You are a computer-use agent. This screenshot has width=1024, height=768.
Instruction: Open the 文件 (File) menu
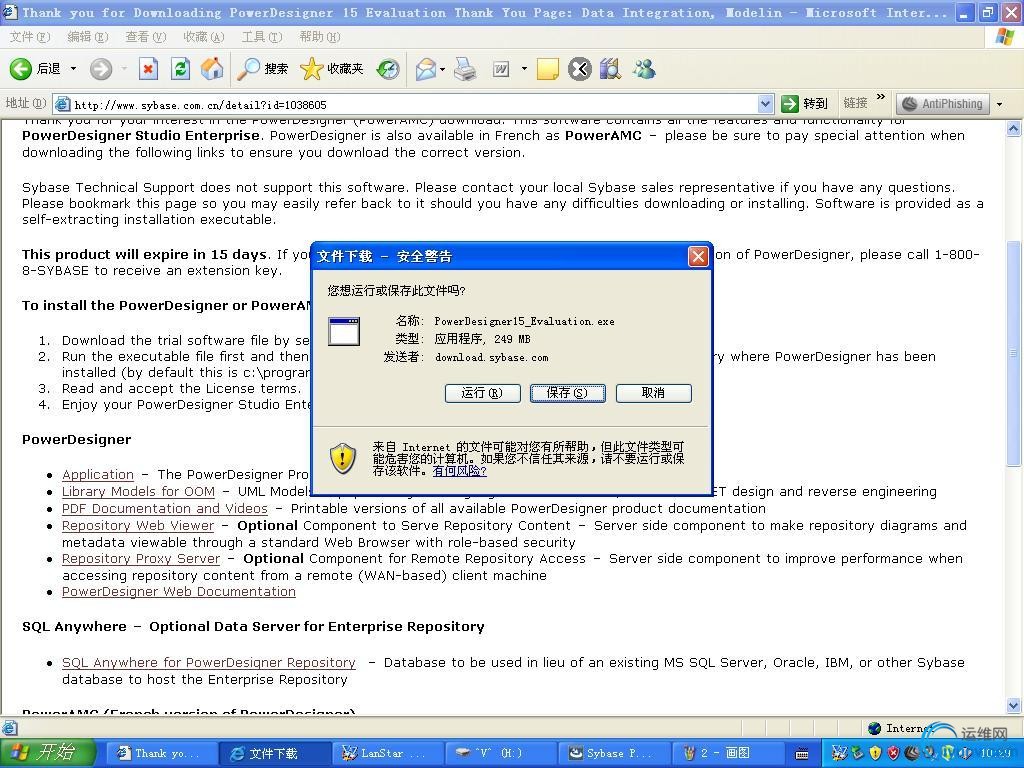tap(29, 37)
